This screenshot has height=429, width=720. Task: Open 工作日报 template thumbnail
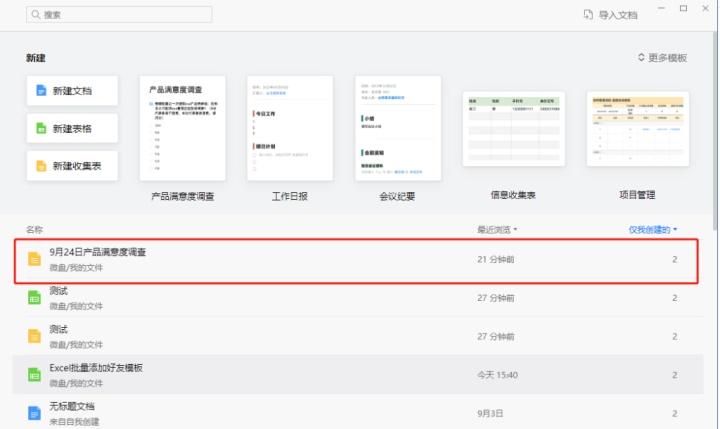coord(290,128)
